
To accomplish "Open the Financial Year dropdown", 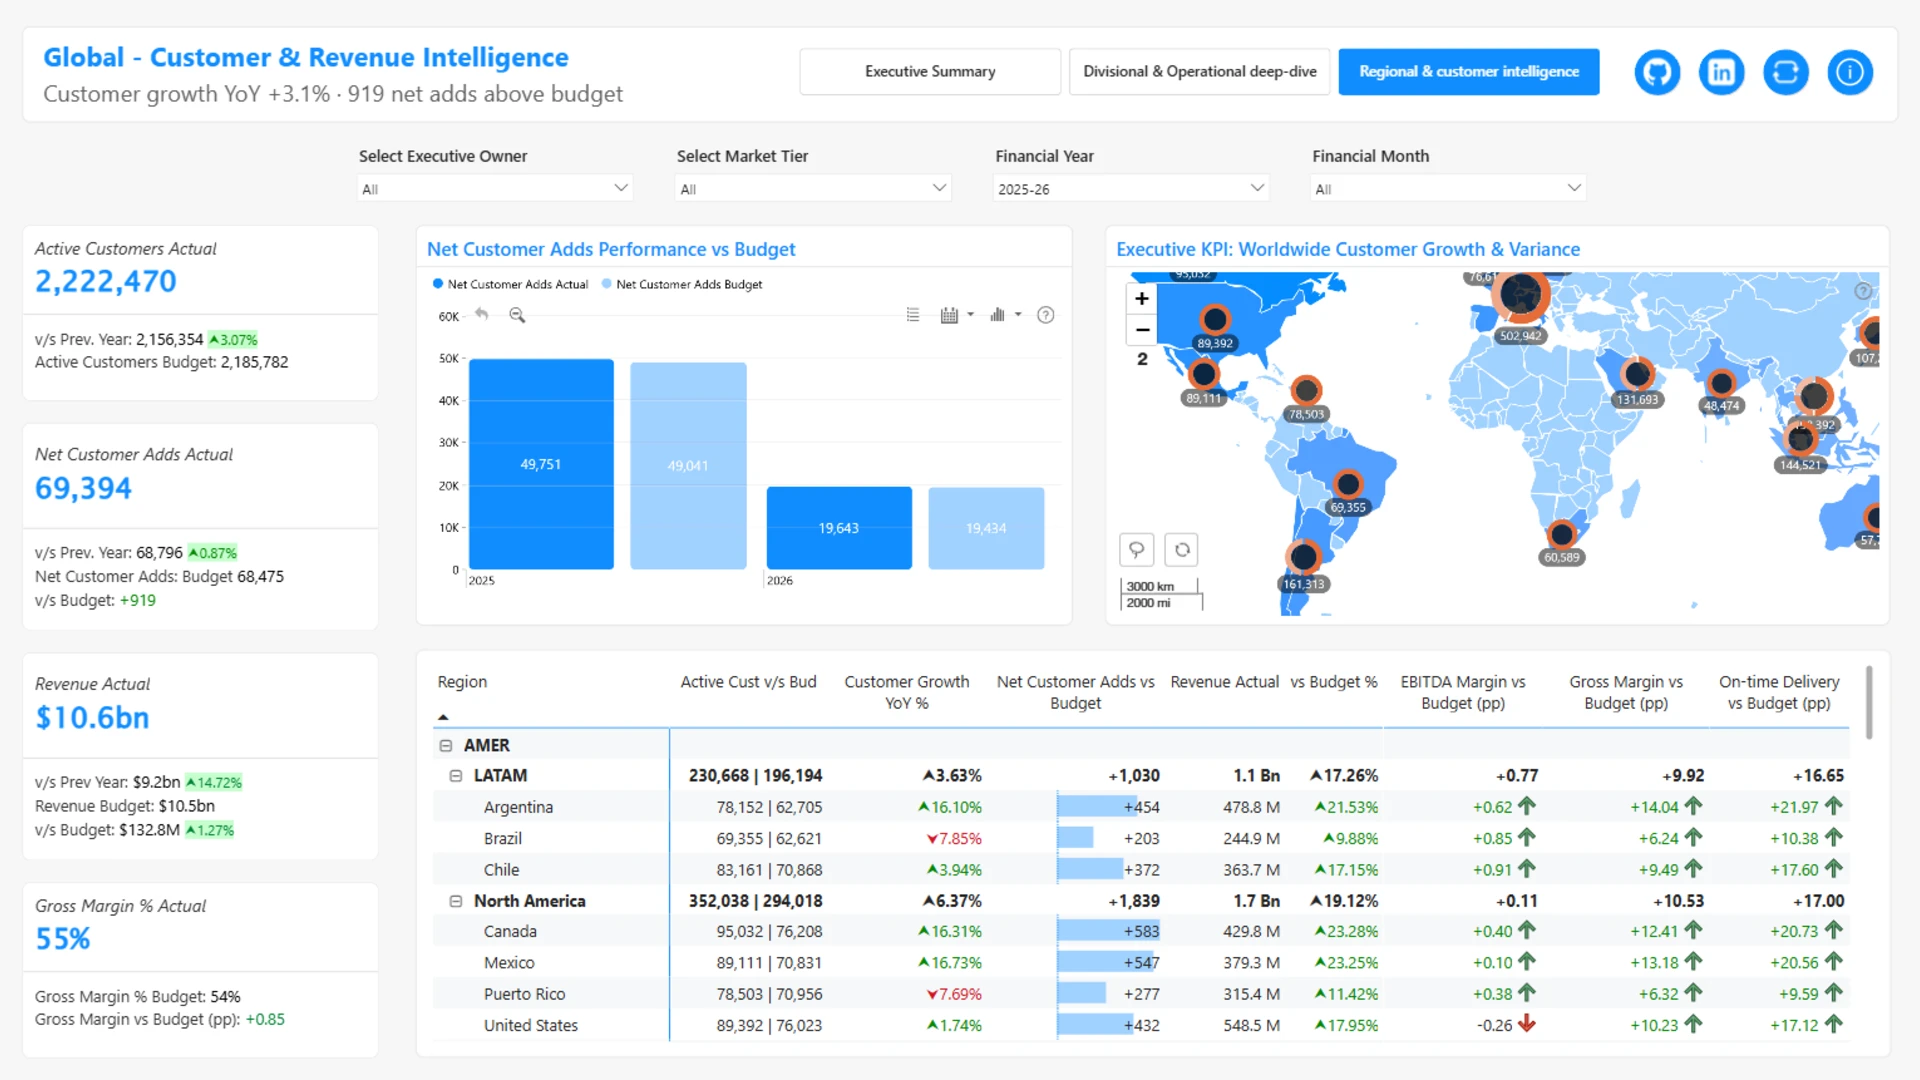I will point(1130,188).
